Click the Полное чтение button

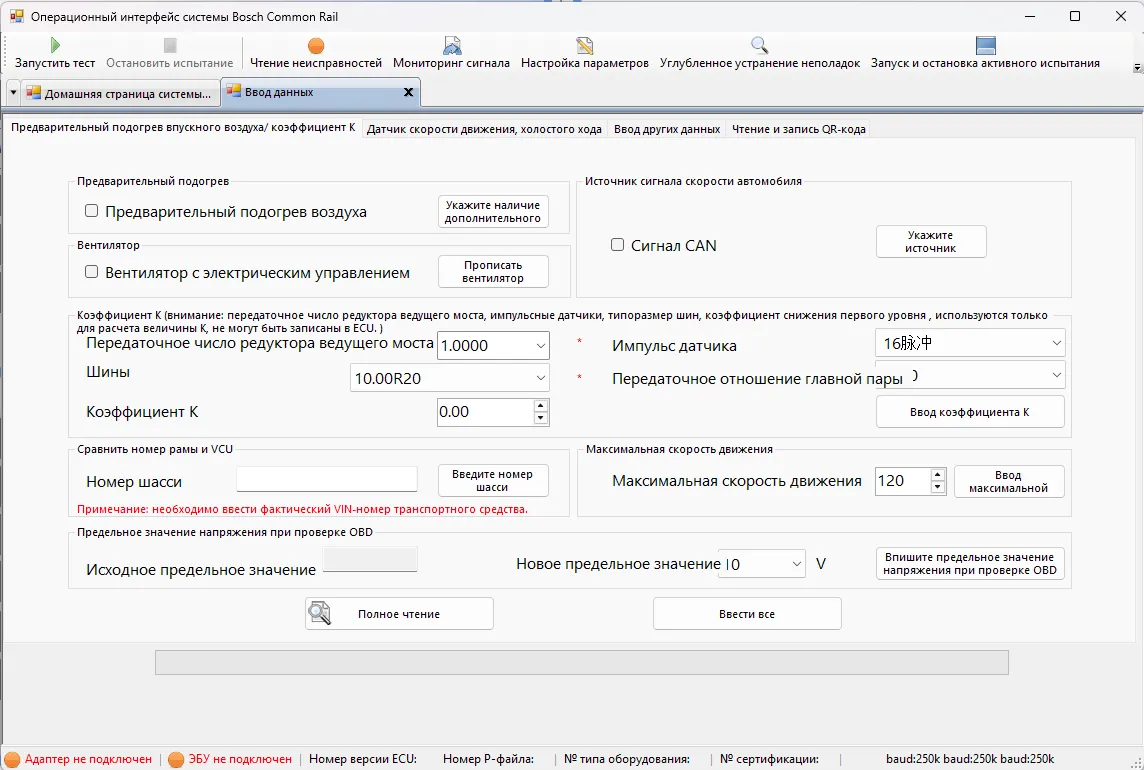click(x=399, y=614)
